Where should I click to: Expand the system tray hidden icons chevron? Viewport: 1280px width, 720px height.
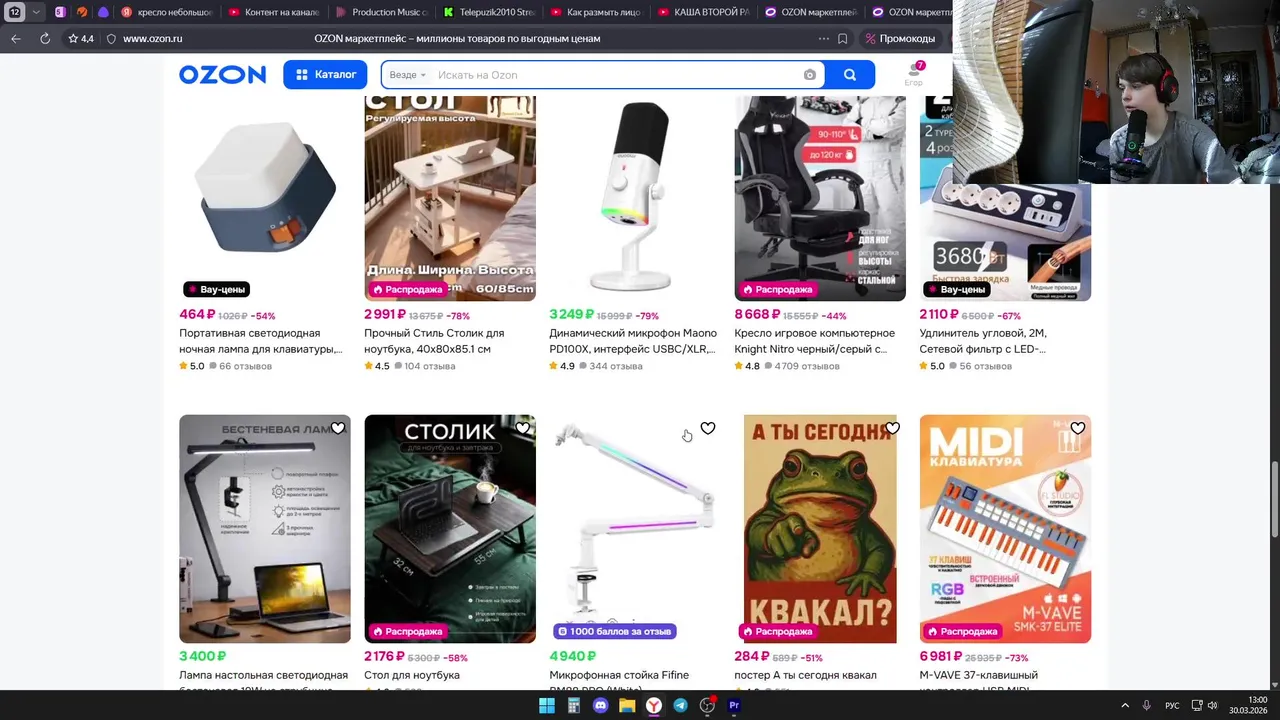coord(1124,705)
